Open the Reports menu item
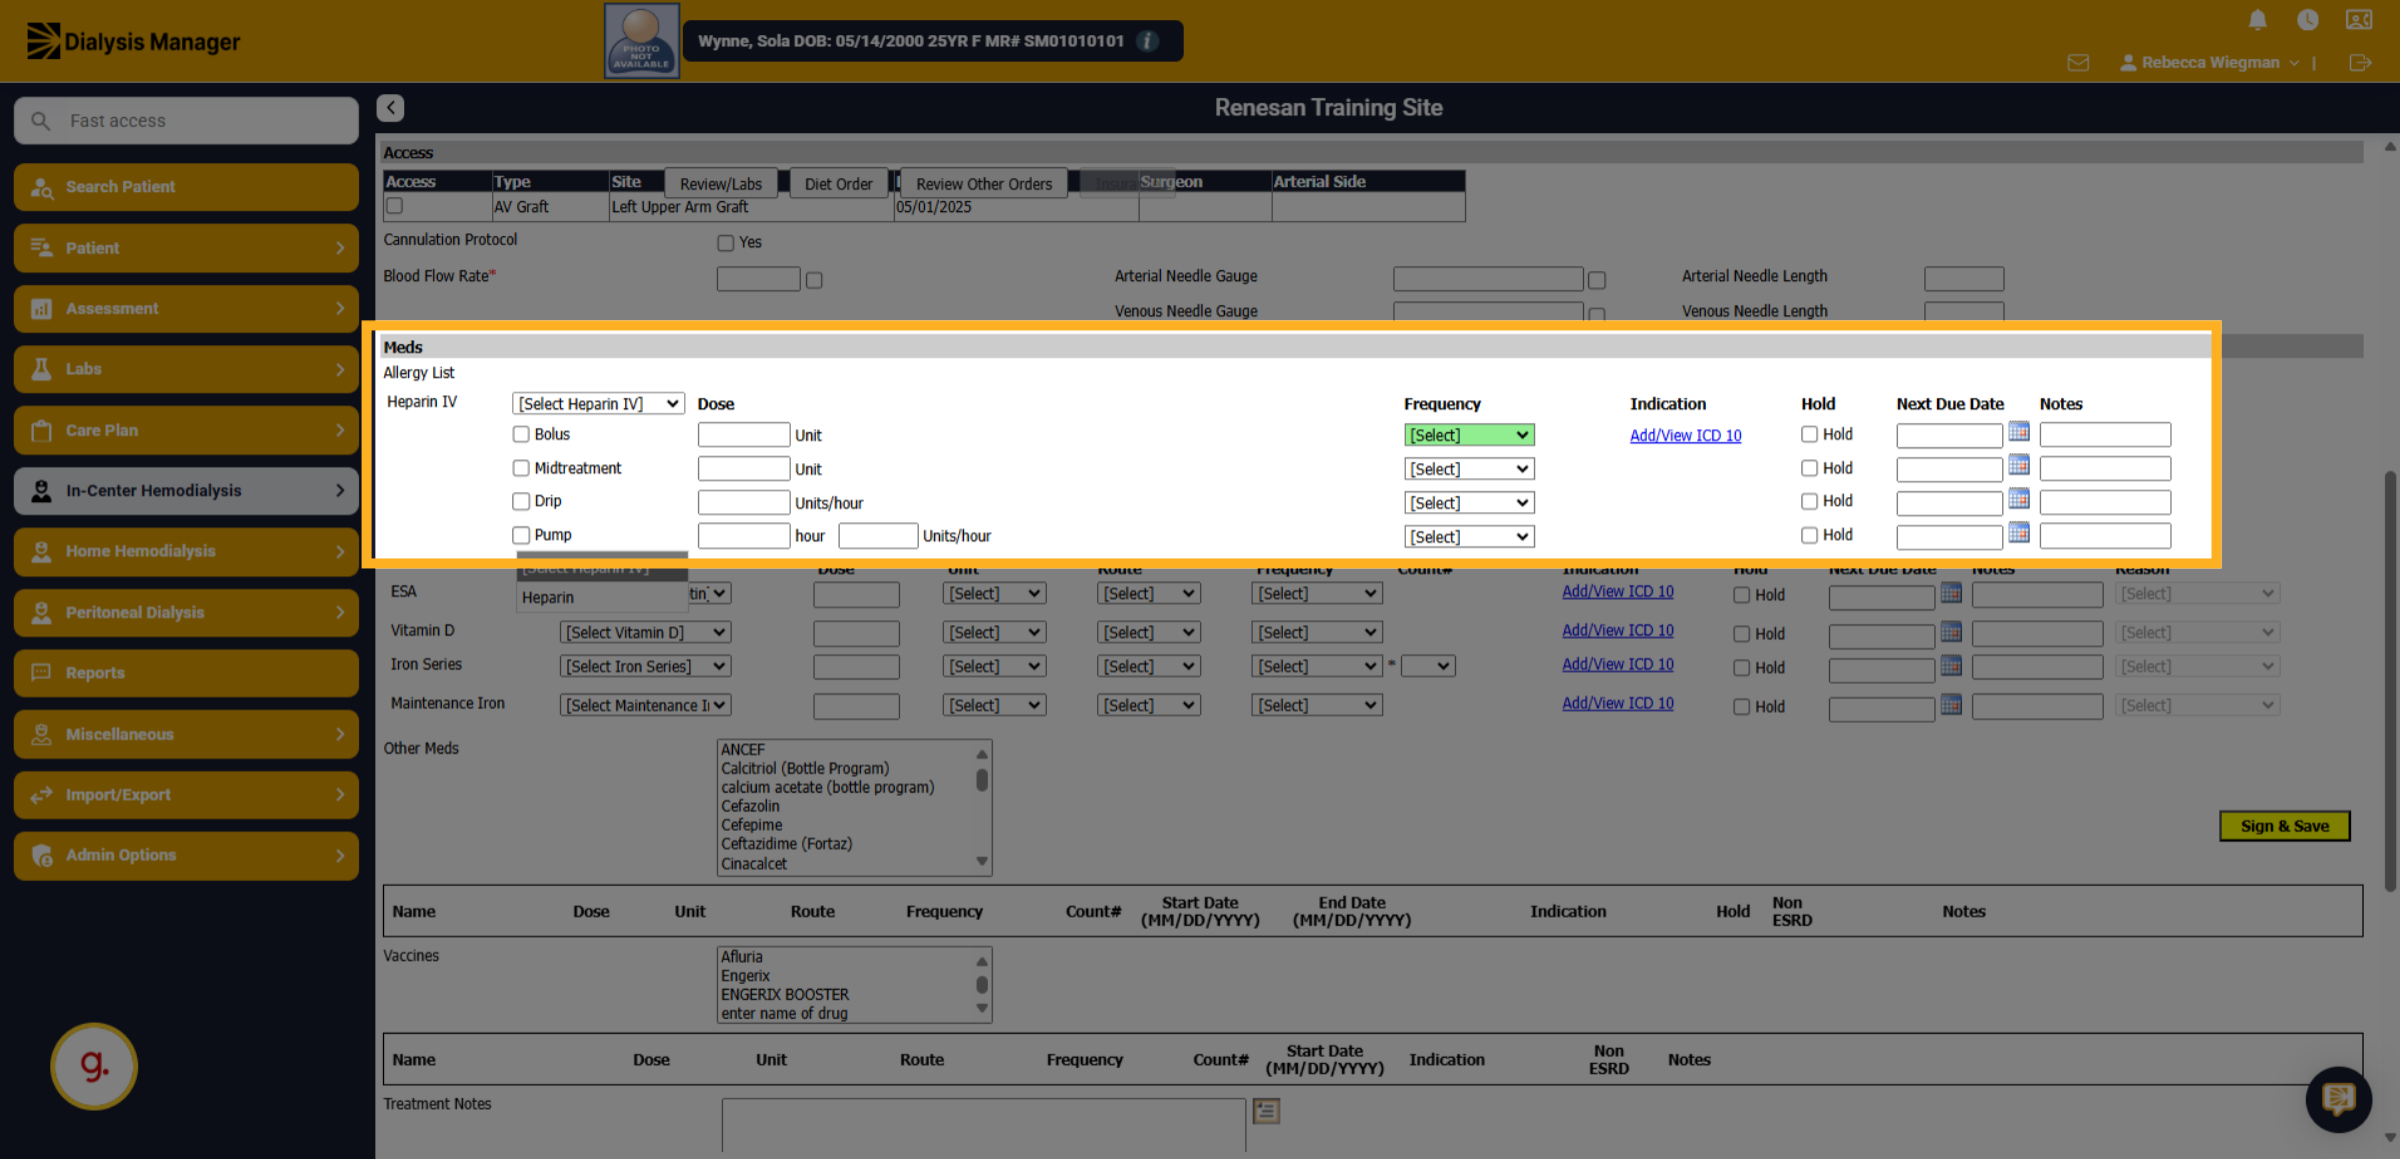The image size is (2400, 1159). [x=187, y=673]
